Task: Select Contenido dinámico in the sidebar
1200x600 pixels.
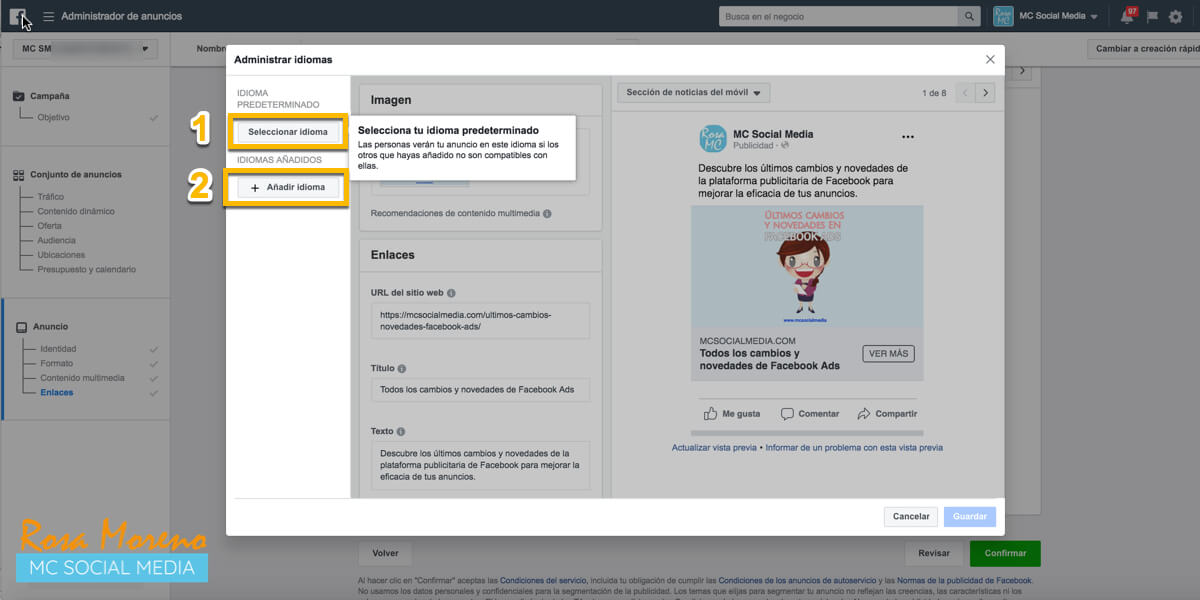Action: click(76, 211)
